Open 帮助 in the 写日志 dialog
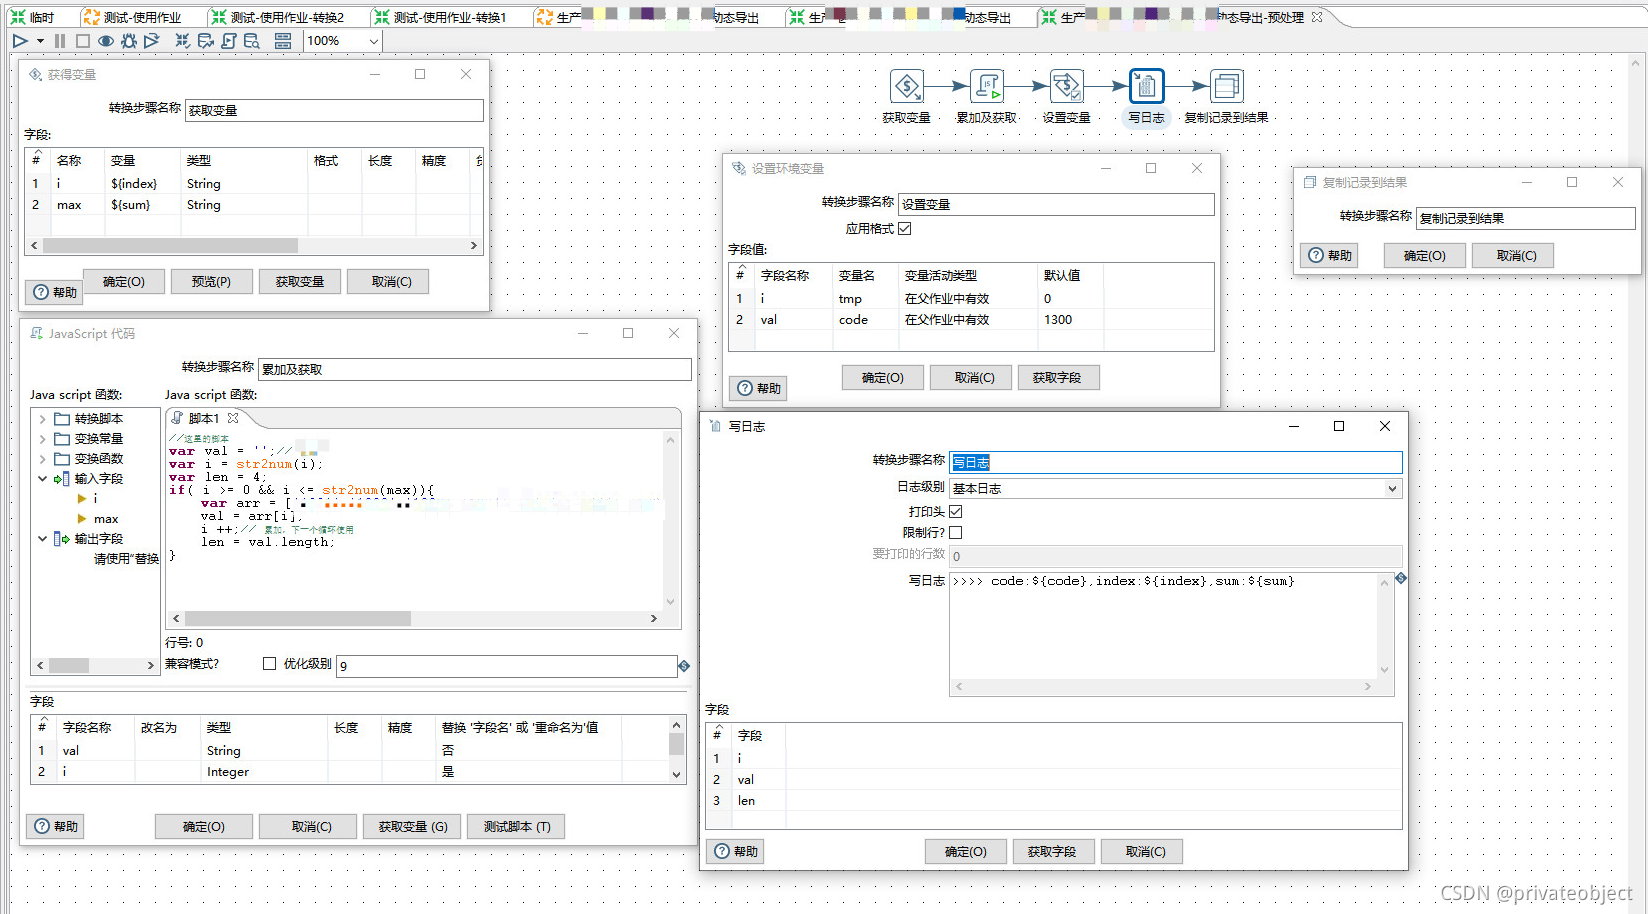 [x=736, y=851]
